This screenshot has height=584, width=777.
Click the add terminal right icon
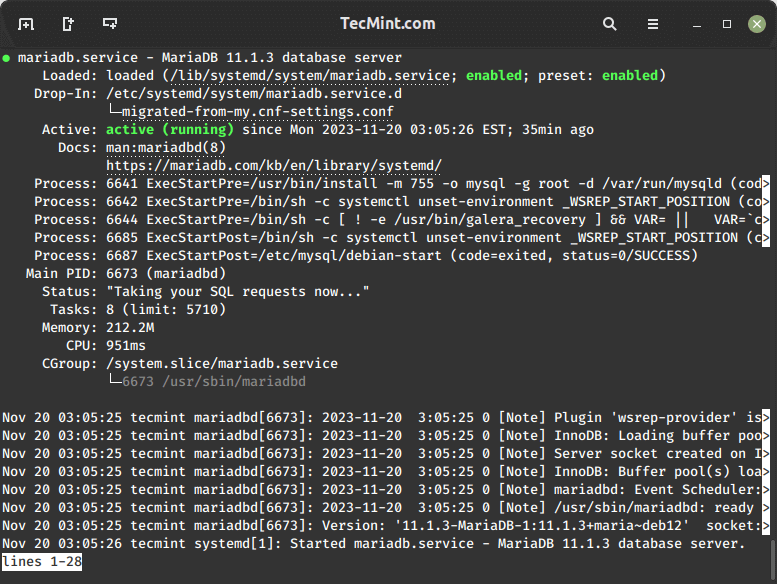(68, 23)
